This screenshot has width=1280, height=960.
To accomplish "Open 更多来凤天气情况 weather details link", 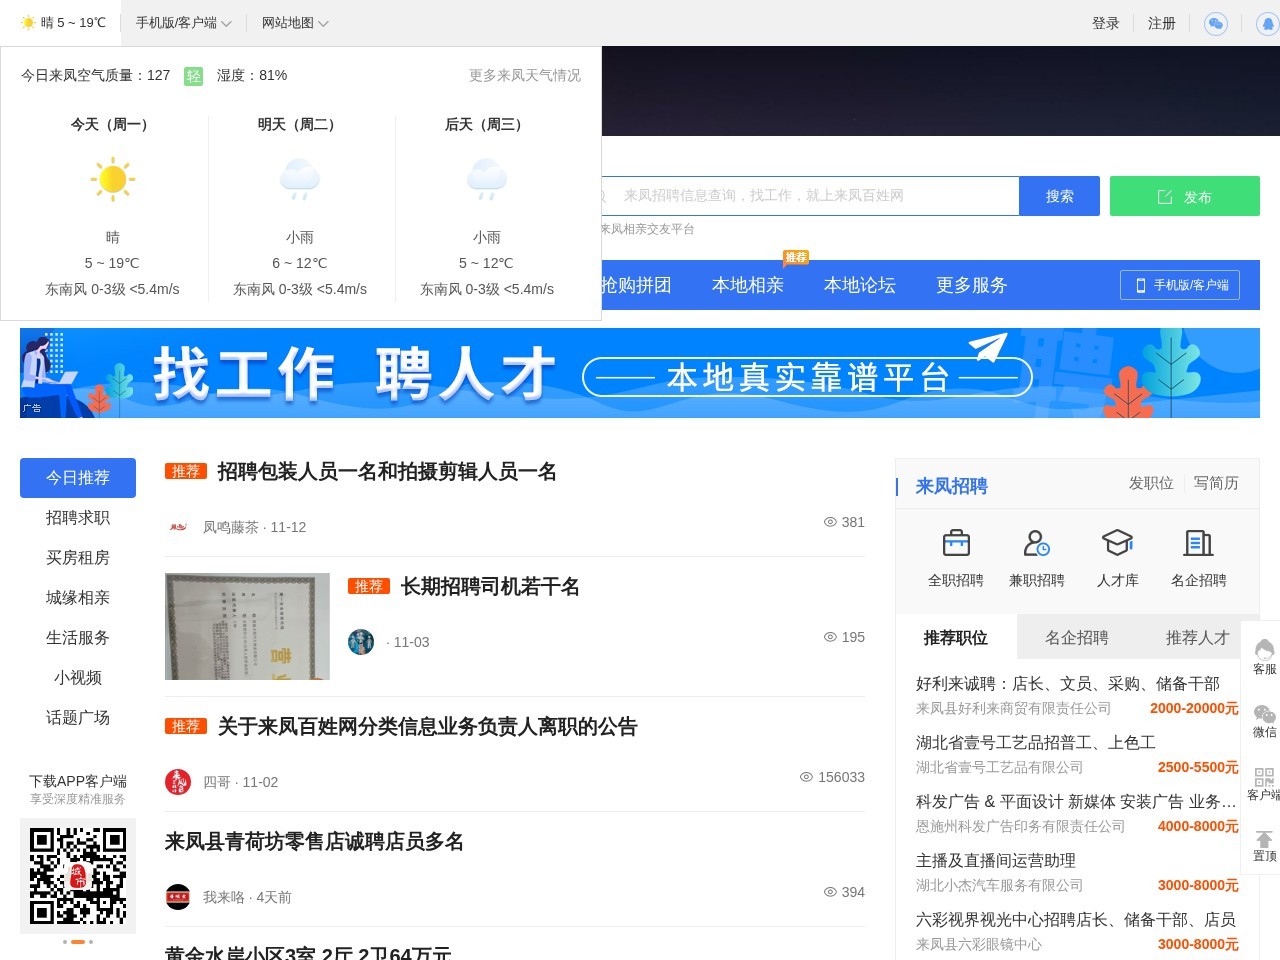I will tap(524, 75).
